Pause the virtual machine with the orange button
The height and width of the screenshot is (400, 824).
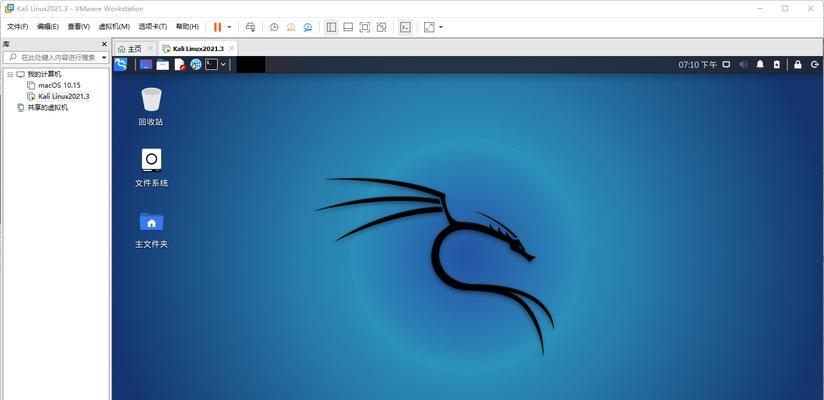click(x=217, y=27)
